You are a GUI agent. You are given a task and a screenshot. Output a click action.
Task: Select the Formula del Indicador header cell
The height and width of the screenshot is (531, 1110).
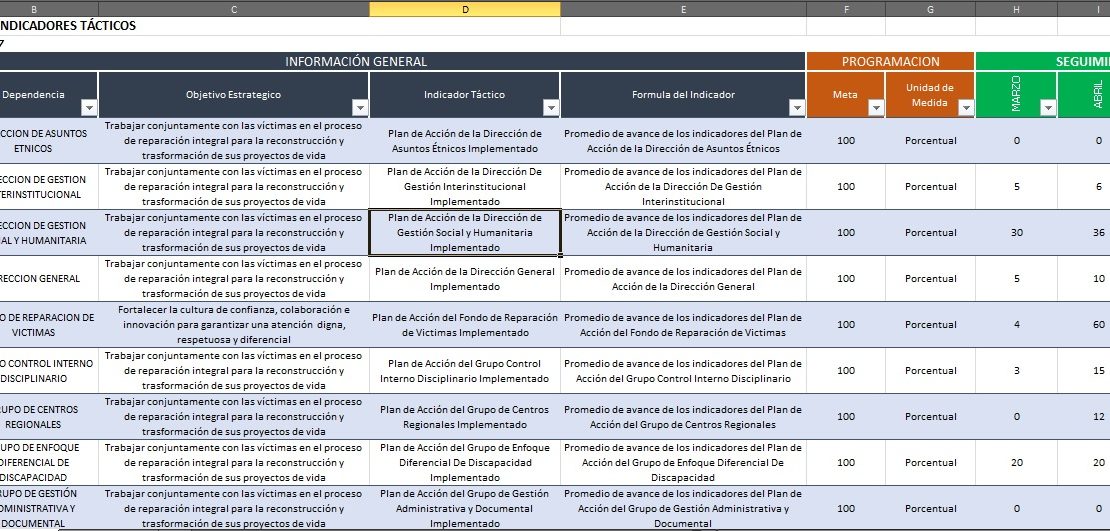[683, 95]
